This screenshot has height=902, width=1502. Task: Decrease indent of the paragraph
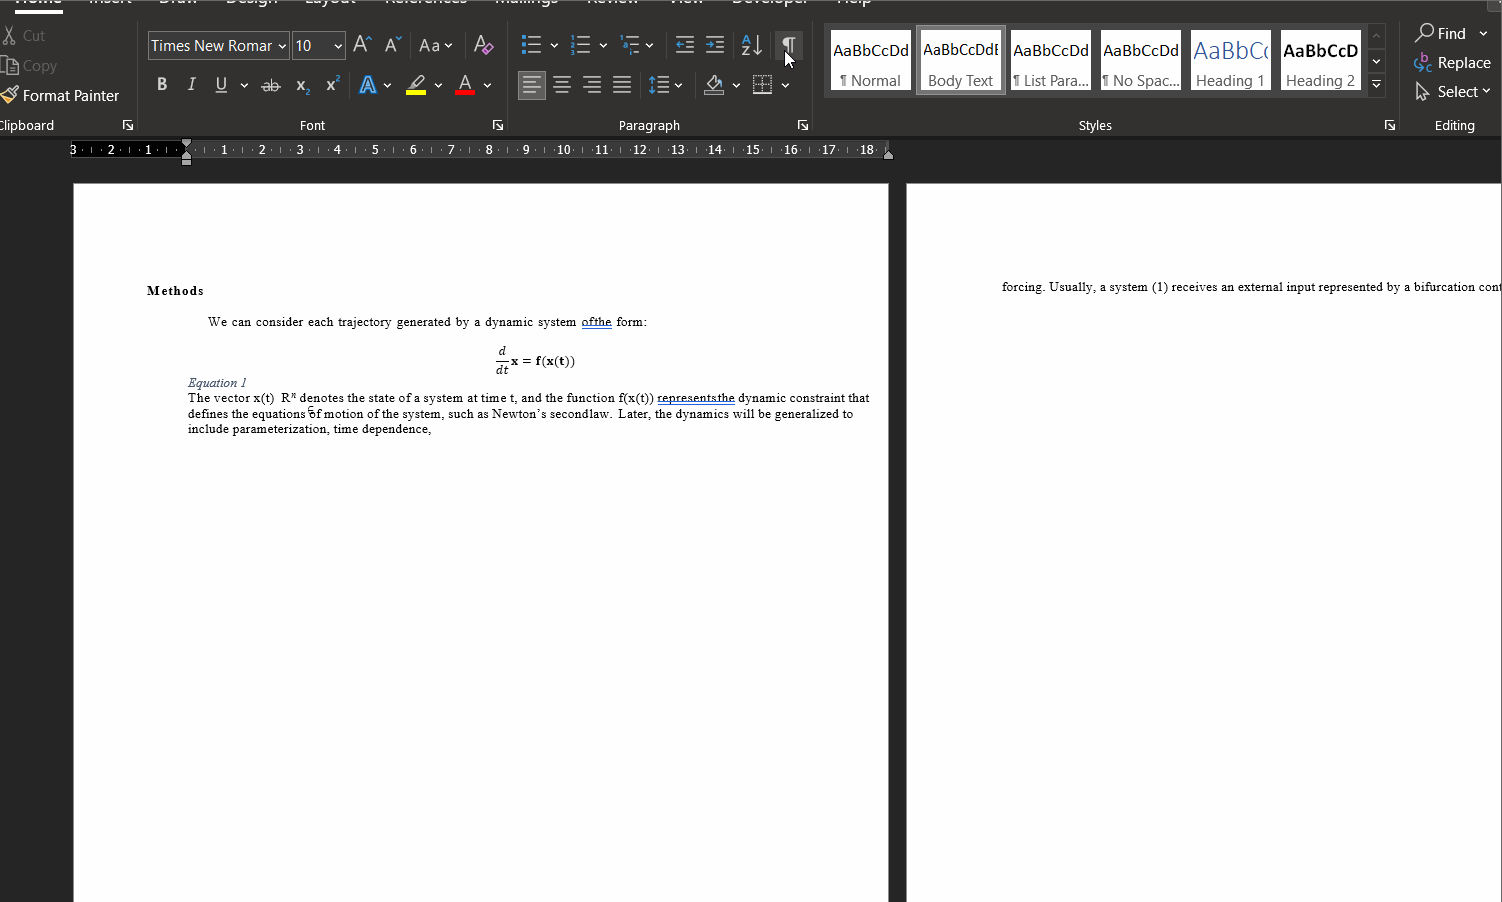[x=684, y=45]
